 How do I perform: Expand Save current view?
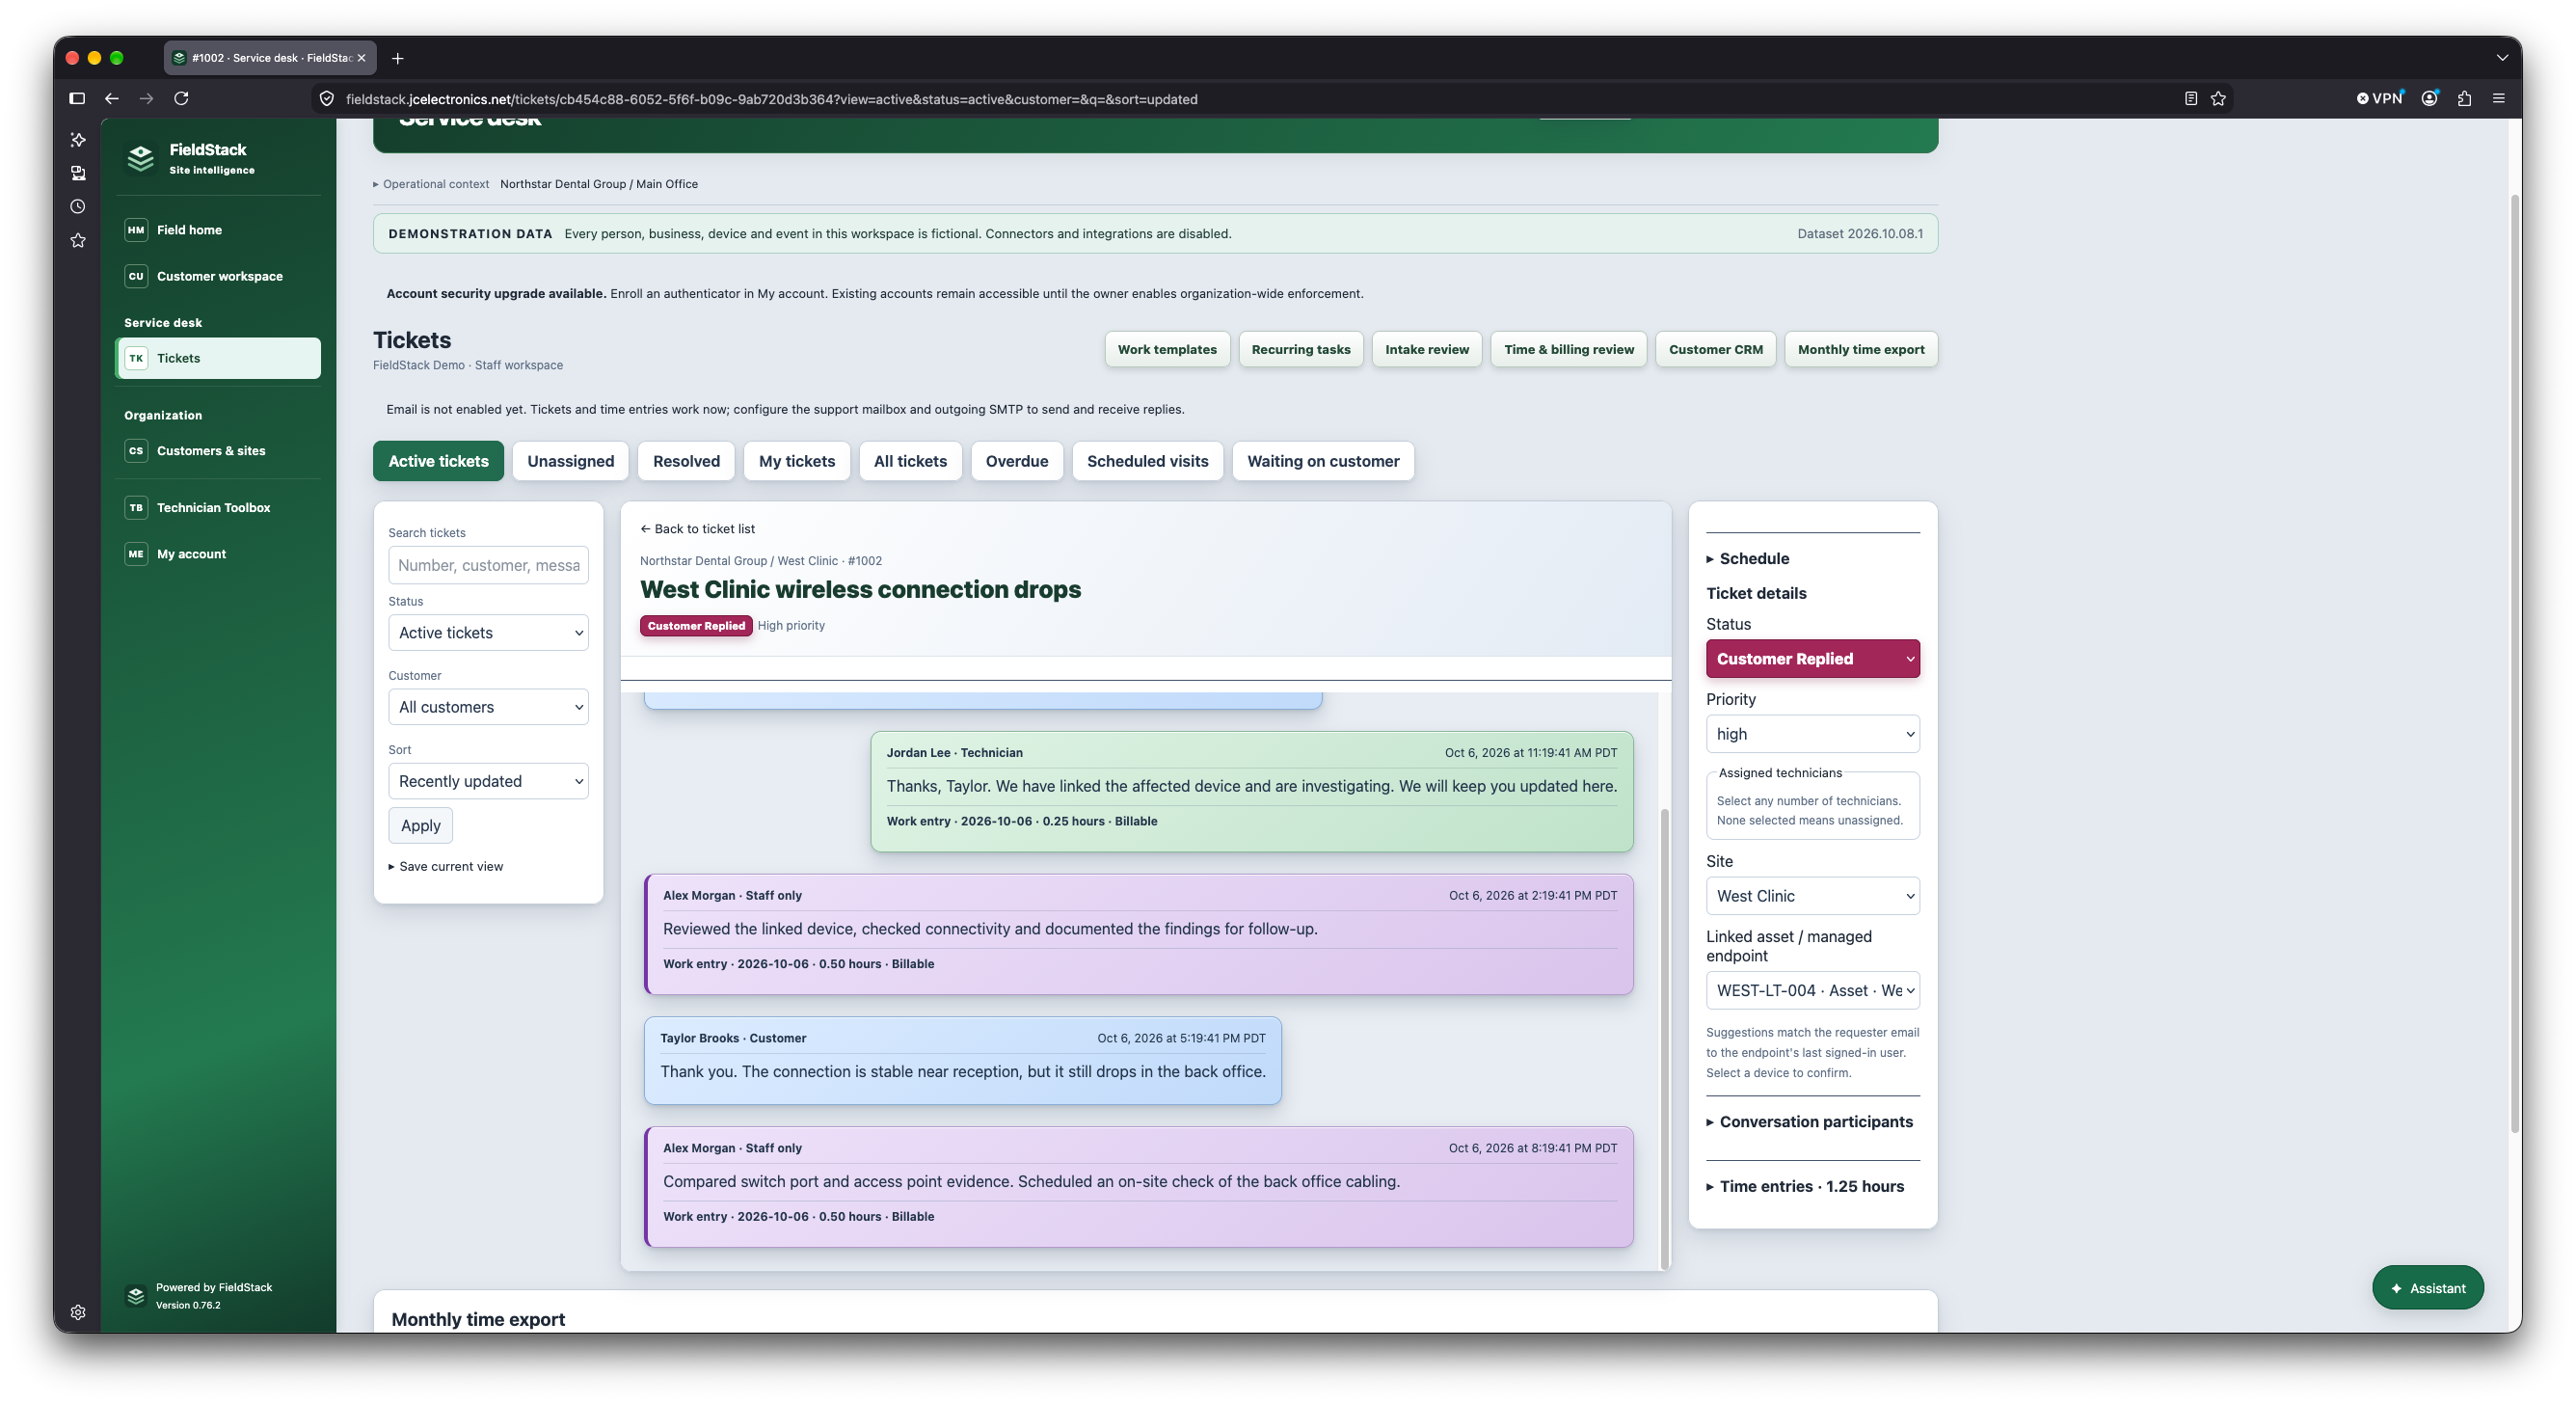pyautogui.click(x=446, y=866)
